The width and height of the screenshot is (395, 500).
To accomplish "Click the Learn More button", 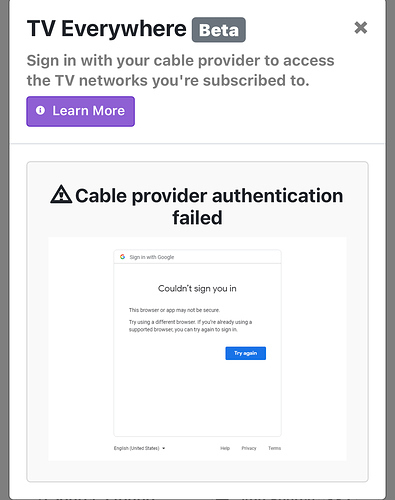I will point(81,111).
